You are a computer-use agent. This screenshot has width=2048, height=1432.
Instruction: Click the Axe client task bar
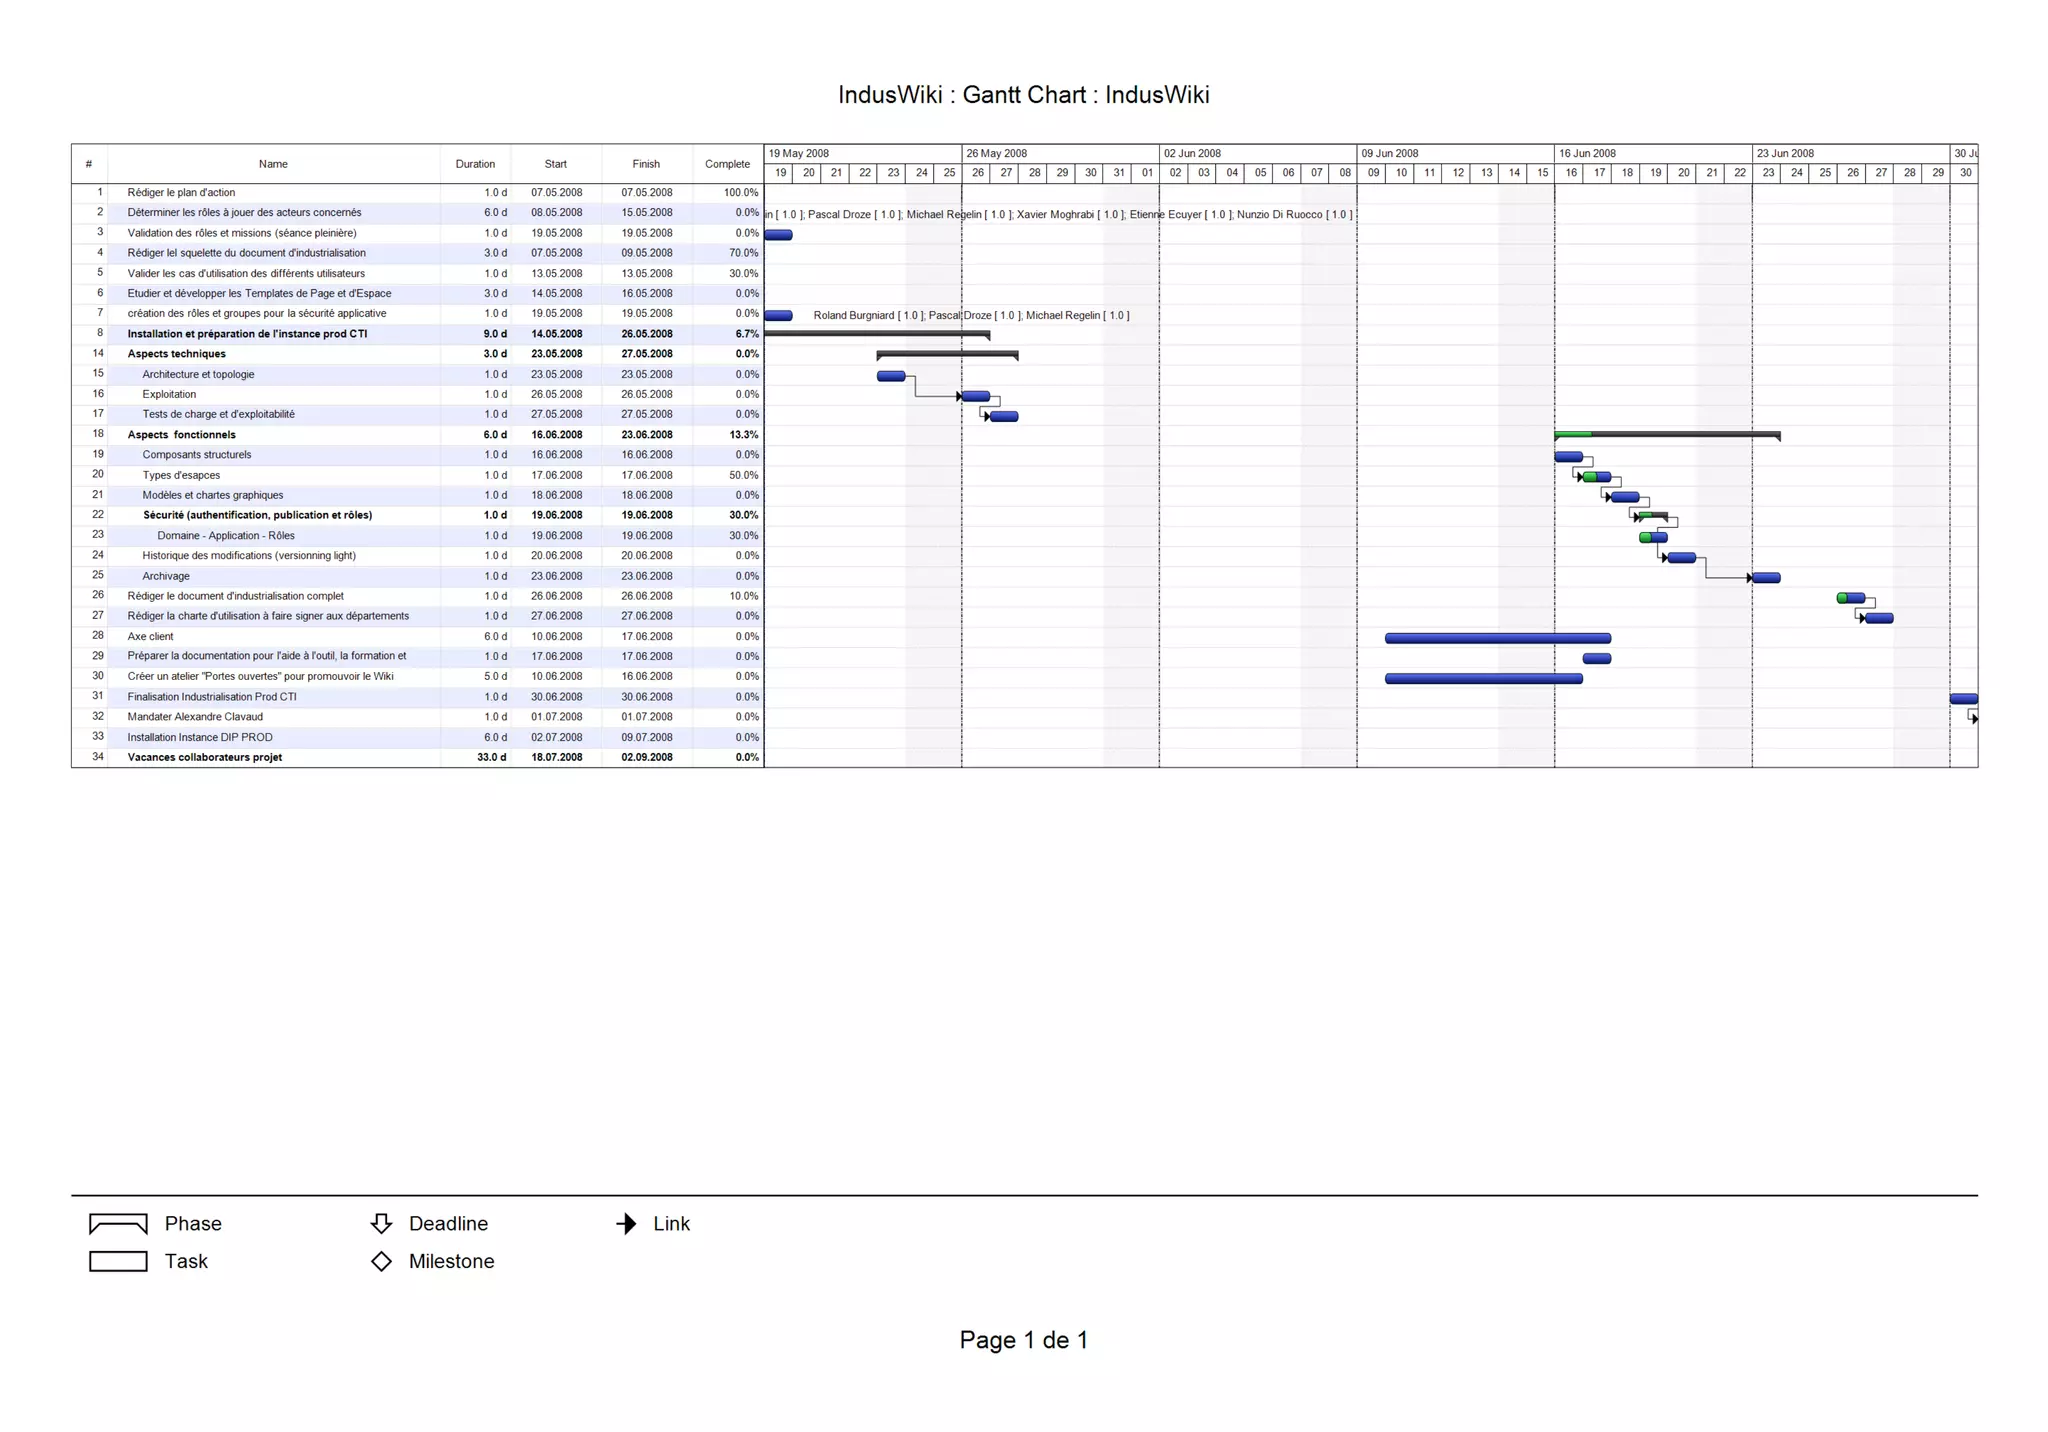1497,638
